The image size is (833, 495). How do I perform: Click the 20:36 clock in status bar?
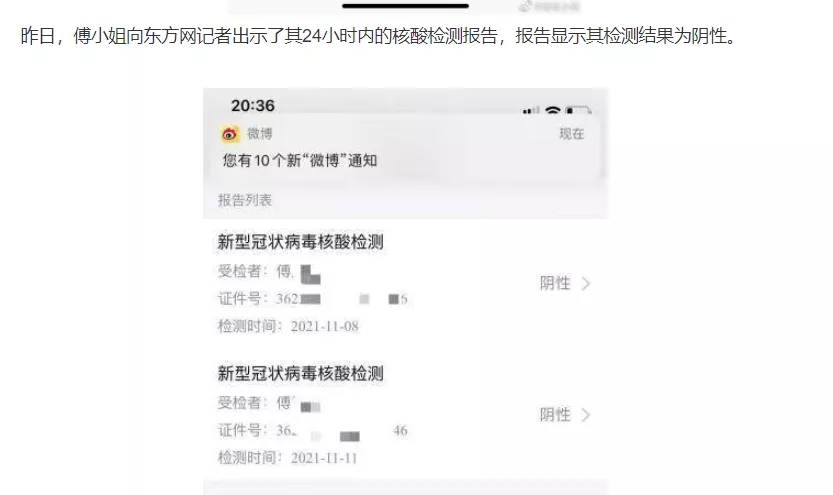(253, 106)
